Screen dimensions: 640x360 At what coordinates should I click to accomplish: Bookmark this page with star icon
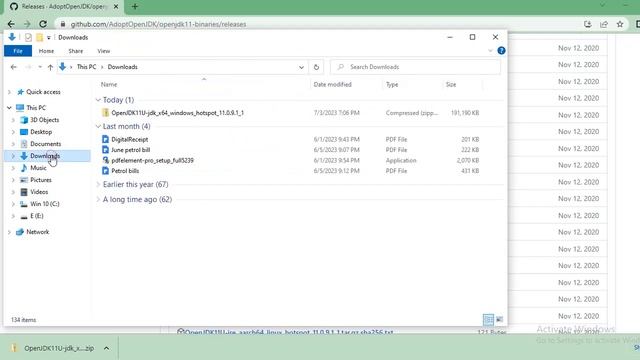[x=620, y=24]
